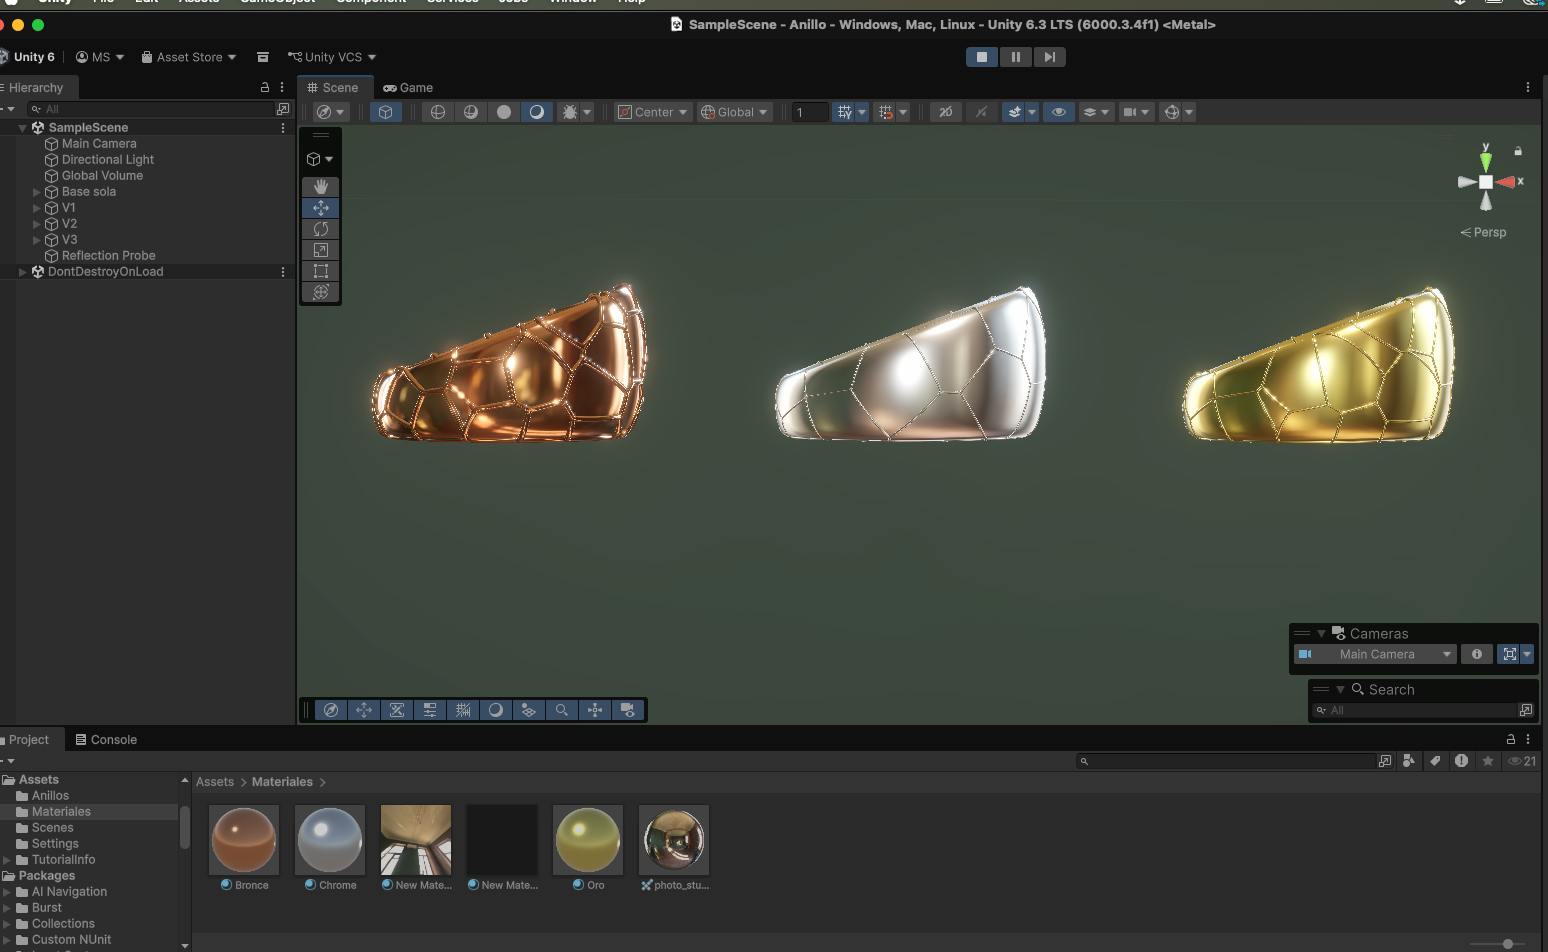The image size is (1548, 952).
Task: Step forward one frame
Action: coord(1049,57)
